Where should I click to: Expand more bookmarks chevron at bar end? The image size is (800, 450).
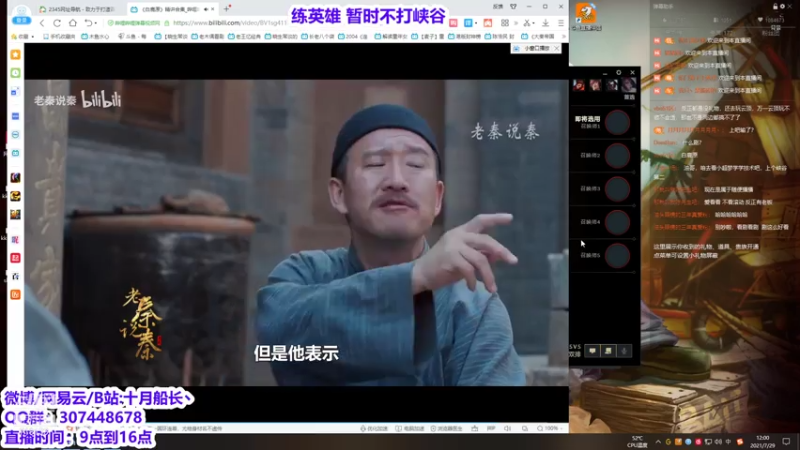564,37
